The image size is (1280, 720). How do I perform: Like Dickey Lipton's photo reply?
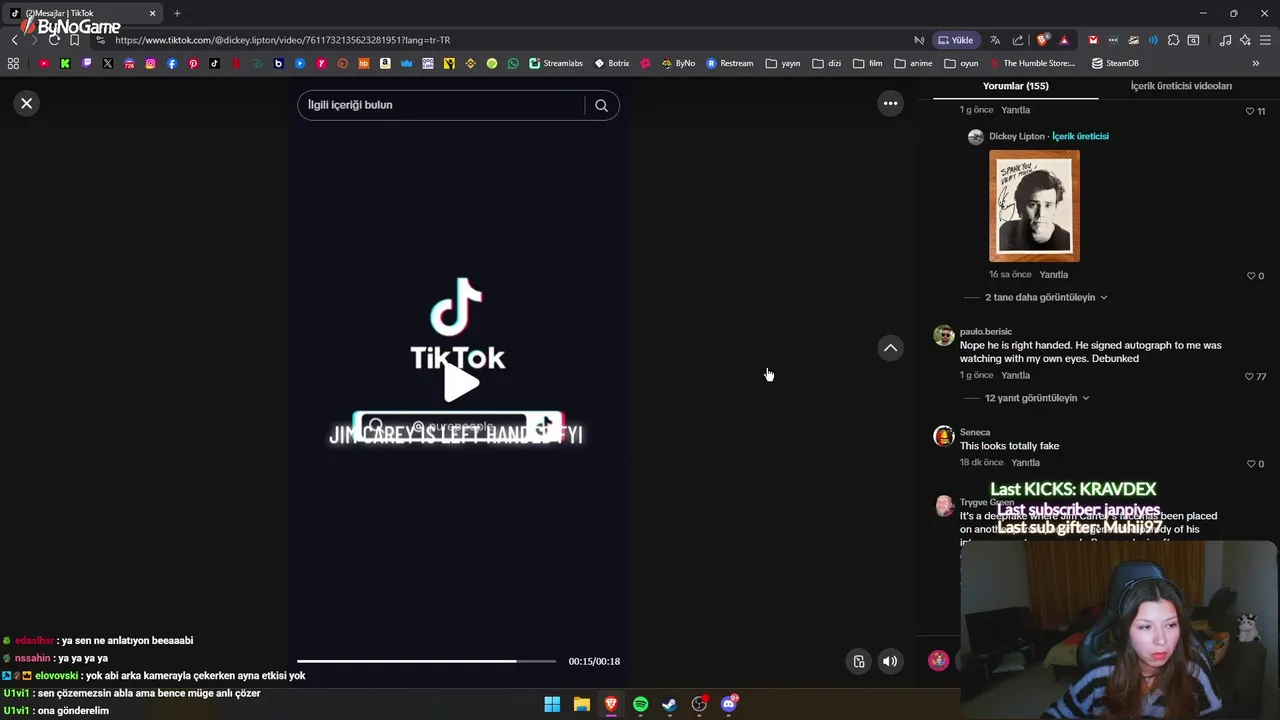(x=1250, y=276)
